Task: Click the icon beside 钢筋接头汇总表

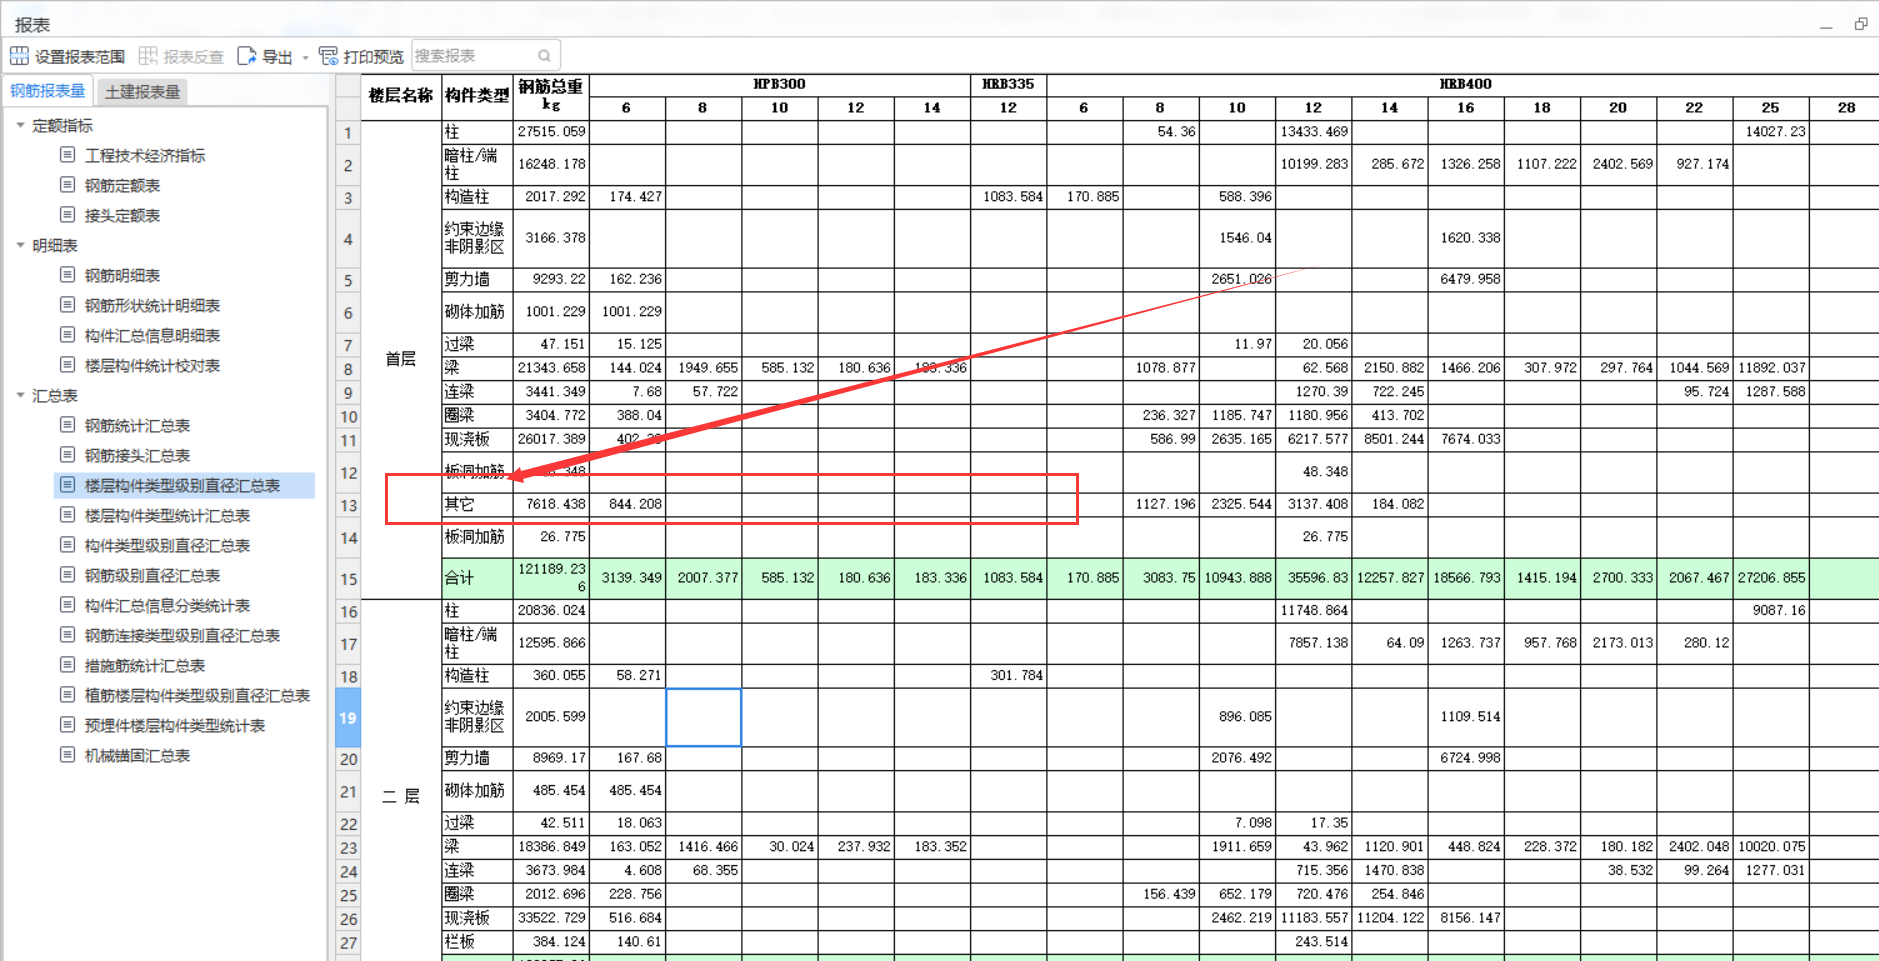Action: tap(67, 455)
